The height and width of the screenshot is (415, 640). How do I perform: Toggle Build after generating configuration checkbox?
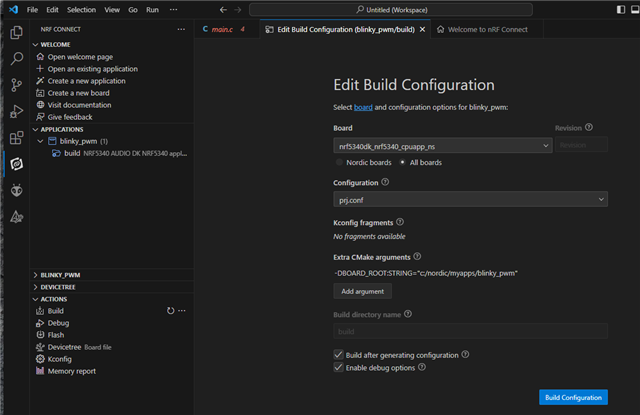pos(338,355)
